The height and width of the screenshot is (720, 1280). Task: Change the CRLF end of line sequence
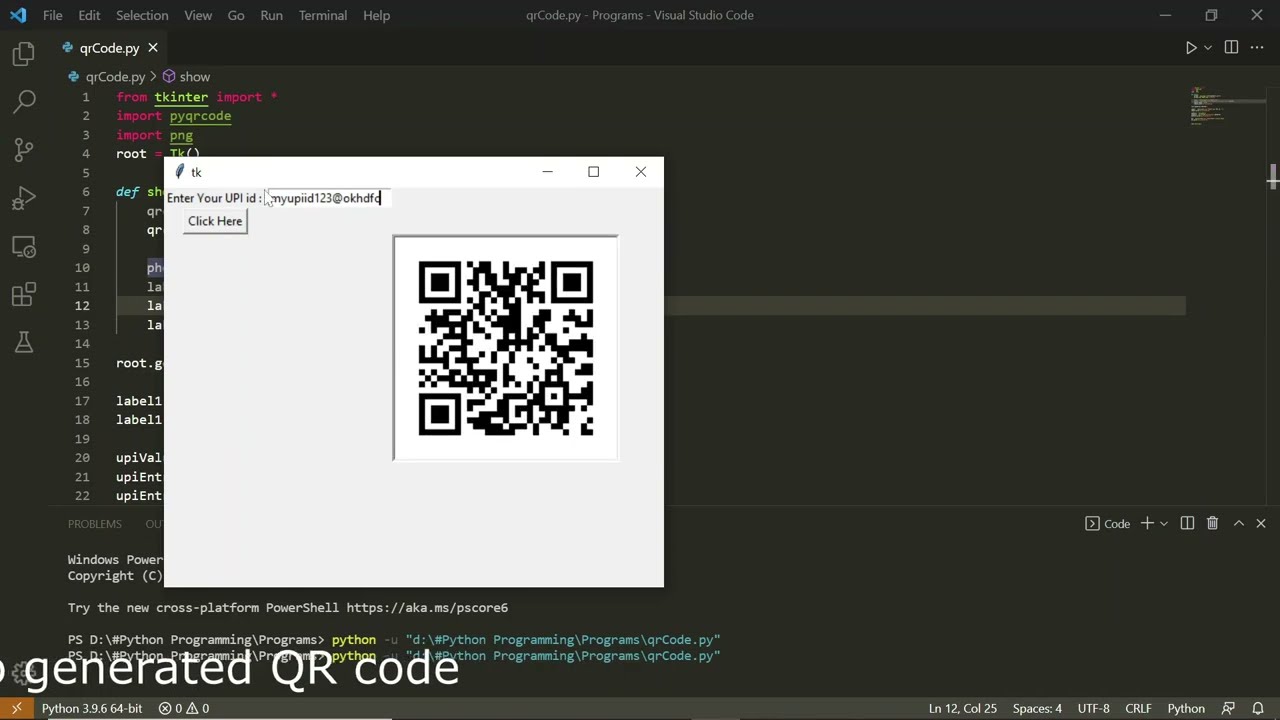[1138, 708]
